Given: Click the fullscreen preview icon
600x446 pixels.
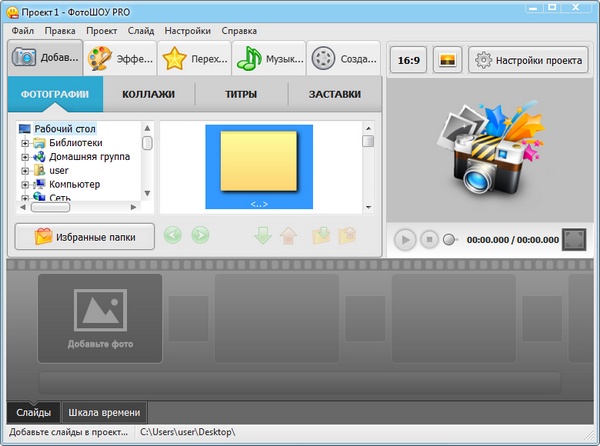Looking at the screenshot, I should (x=573, y=240).
